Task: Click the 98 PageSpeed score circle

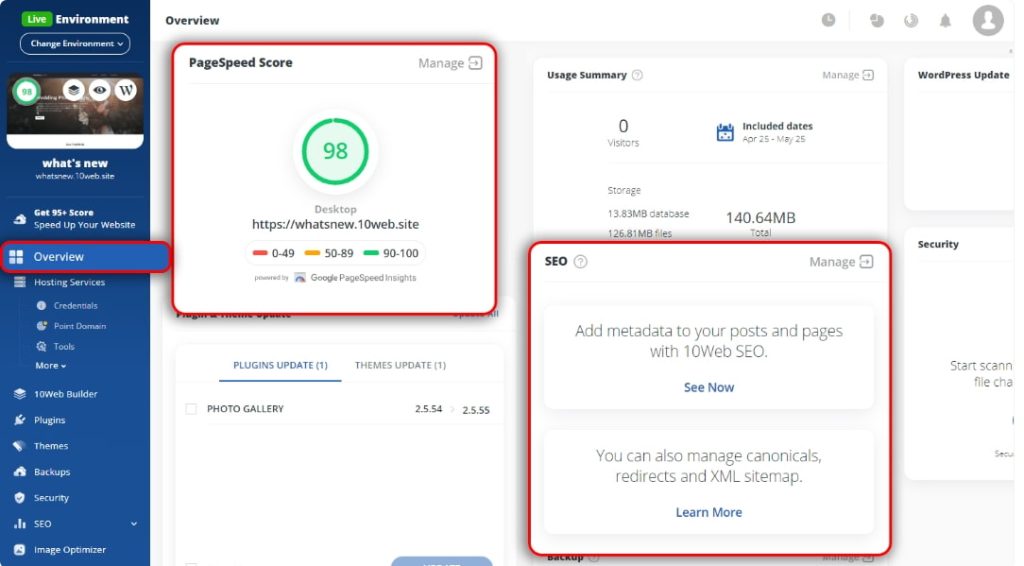Action: coord(335,151)
